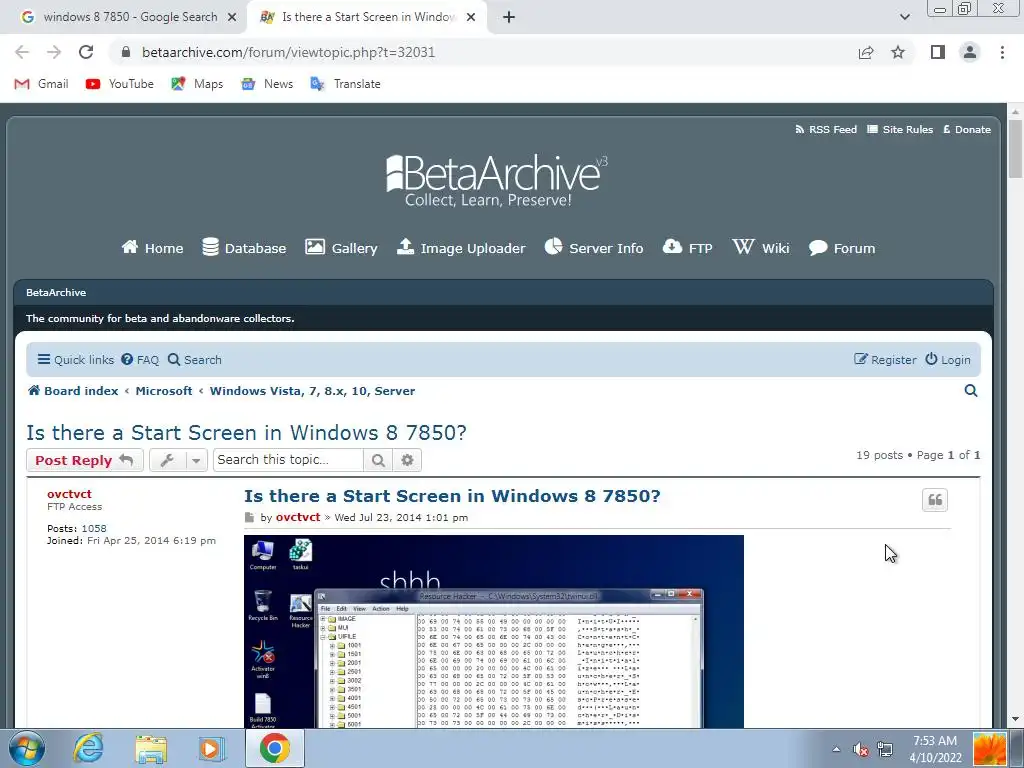Open the FAQ link
The height and width of the screenshot is (768, 1024).
click(140, 359)
